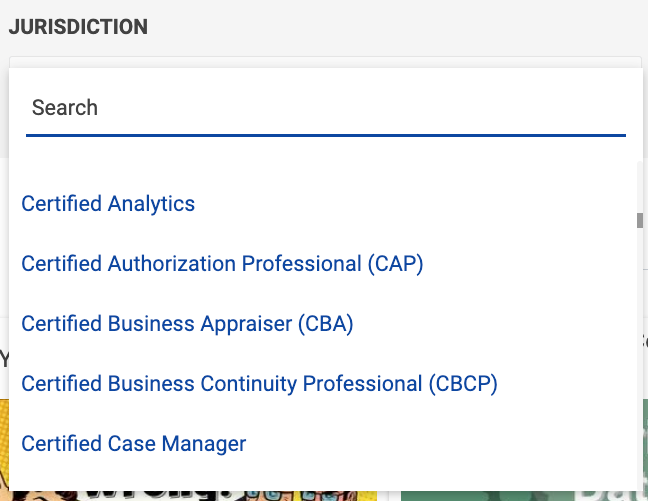Click the CBA certification link
Image resolution: width=648 pixels, height=503 pixels.
187,324
